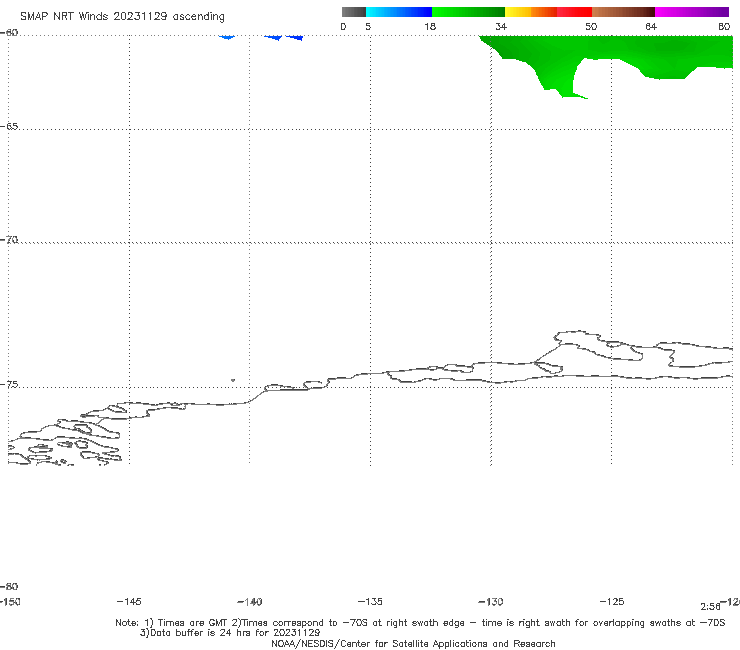The width and height of the screenshot is (740, 650).
Task: Click the gray segment of the wind color bar
Action: (353, 12)
